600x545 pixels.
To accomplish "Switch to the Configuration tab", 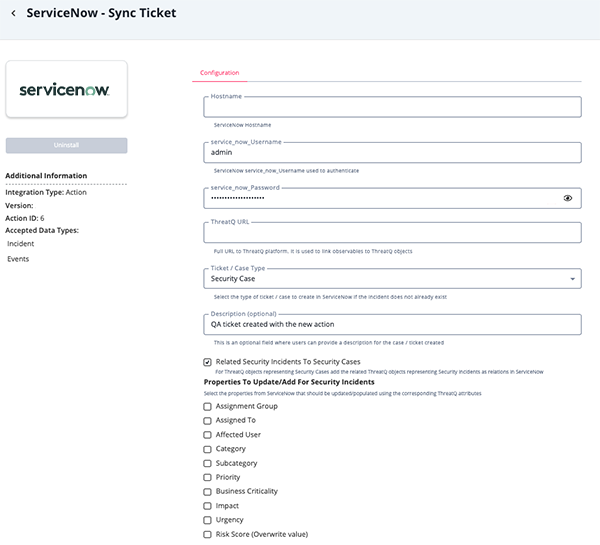I will coord(219,73).
